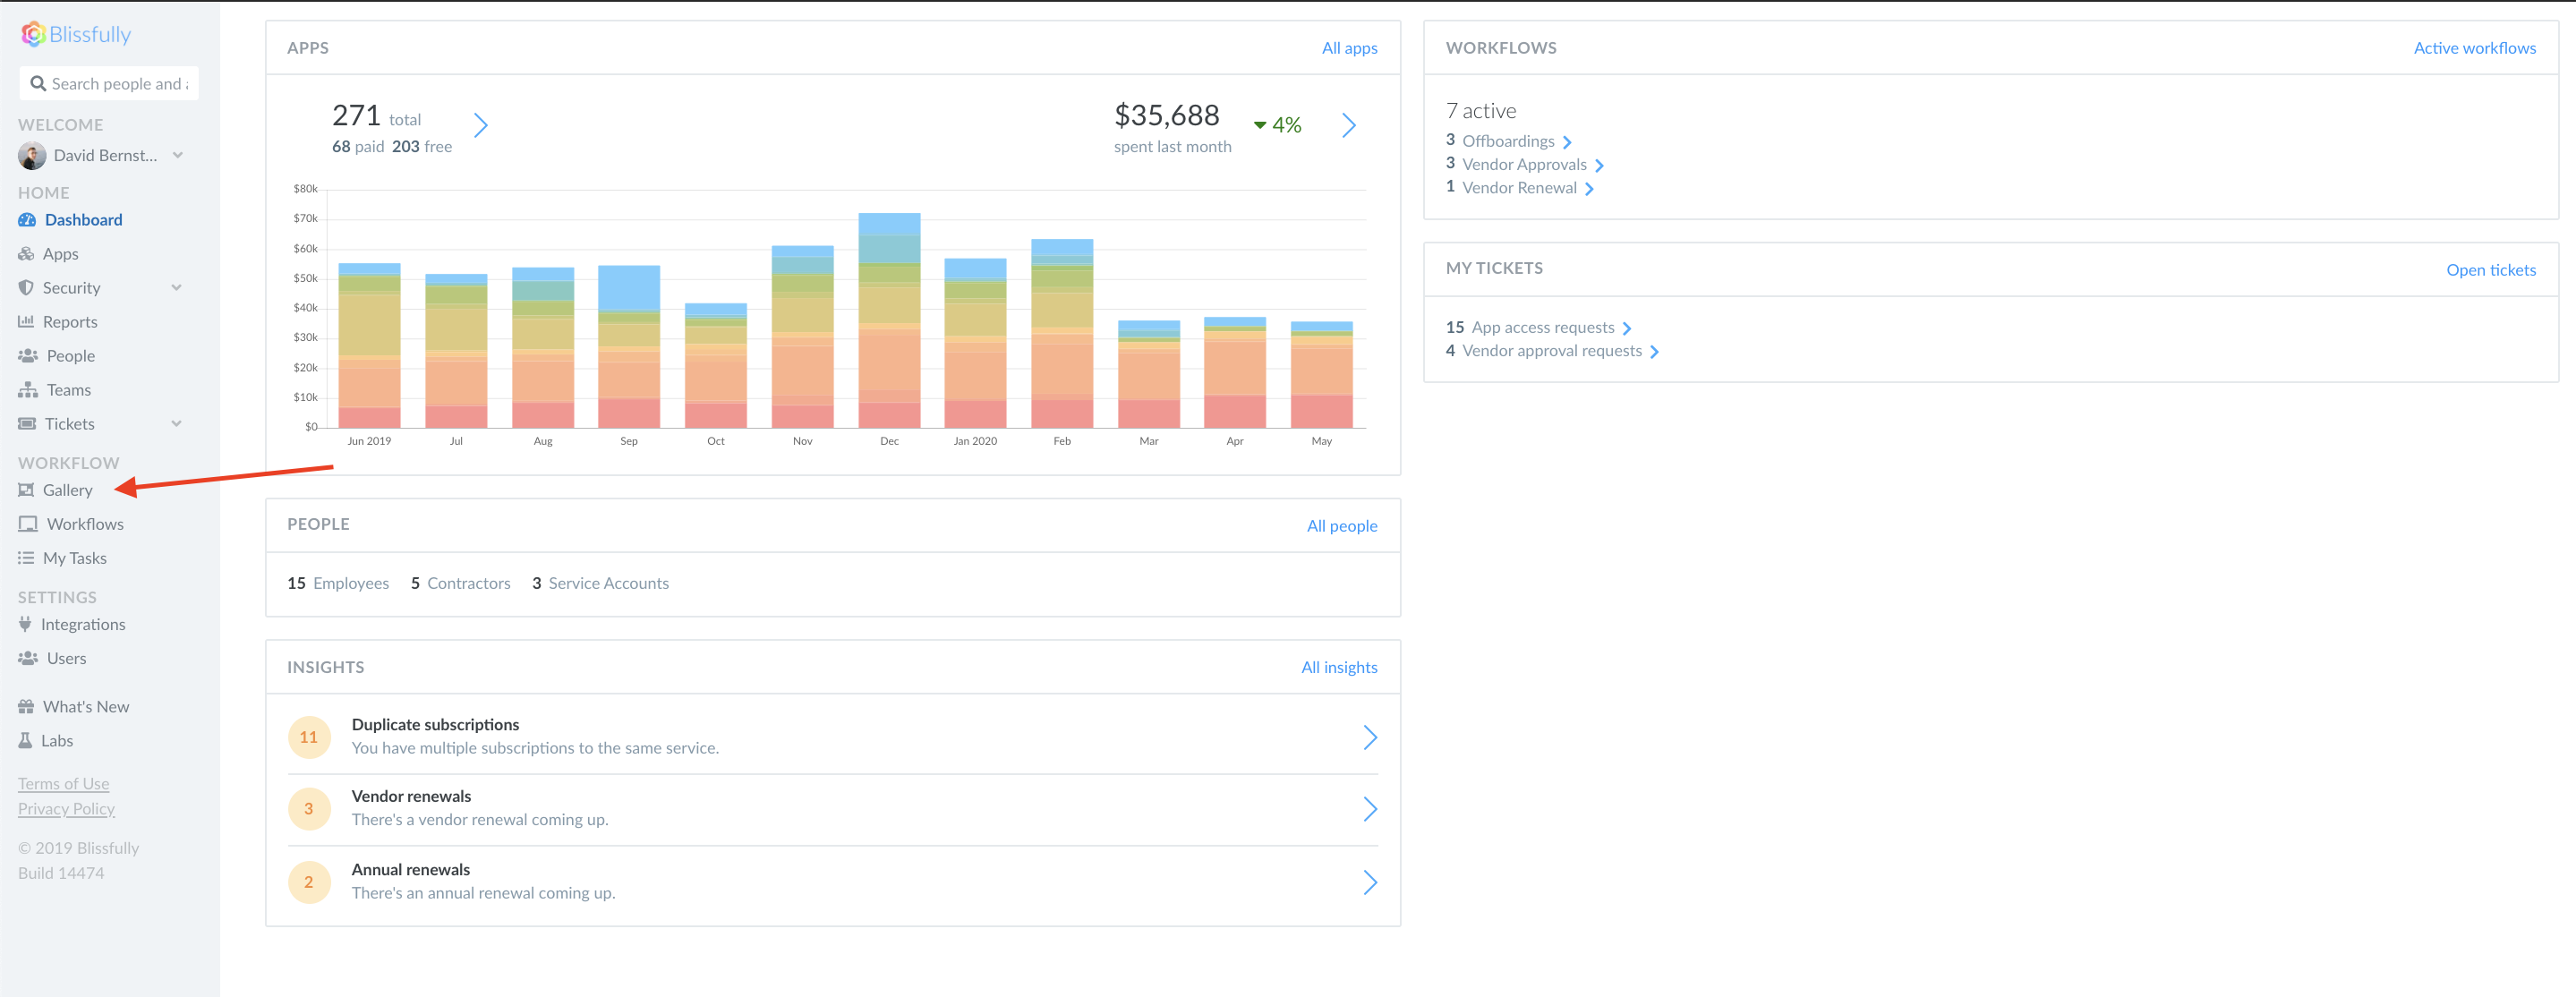Viewport: 2576px width, 997px height.
Task: Select the Integrations plug icon
Action: (x=26, y=623)
